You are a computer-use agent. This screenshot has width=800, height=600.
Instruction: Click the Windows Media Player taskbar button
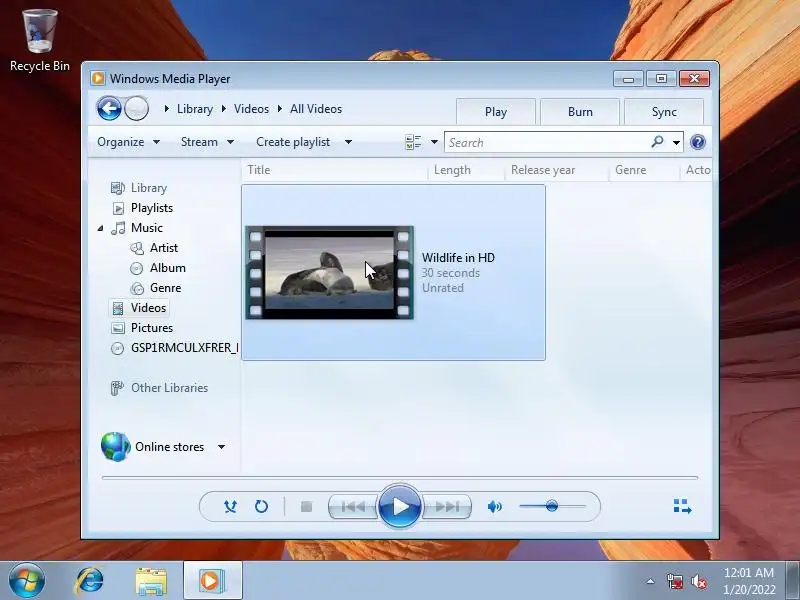pos(212,580)
